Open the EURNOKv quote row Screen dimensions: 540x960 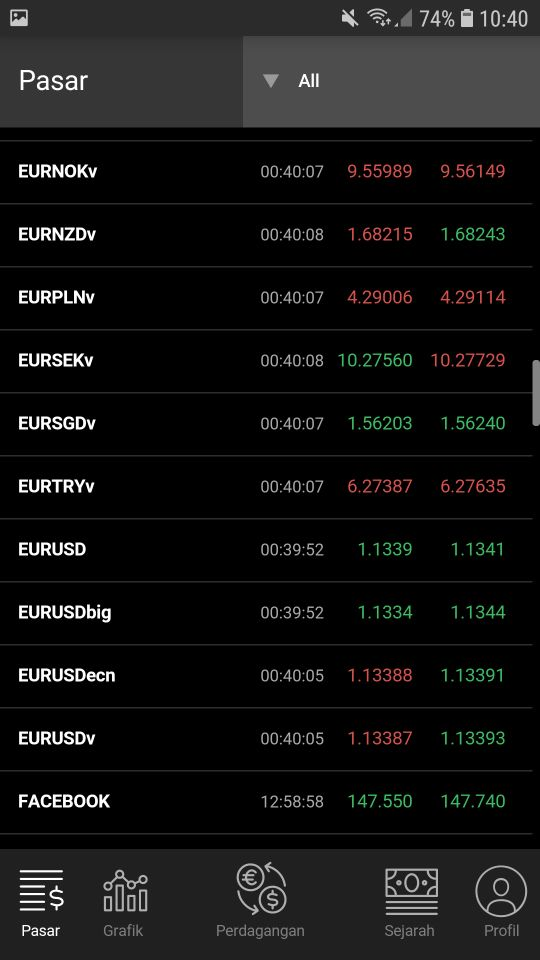[266, 172]
